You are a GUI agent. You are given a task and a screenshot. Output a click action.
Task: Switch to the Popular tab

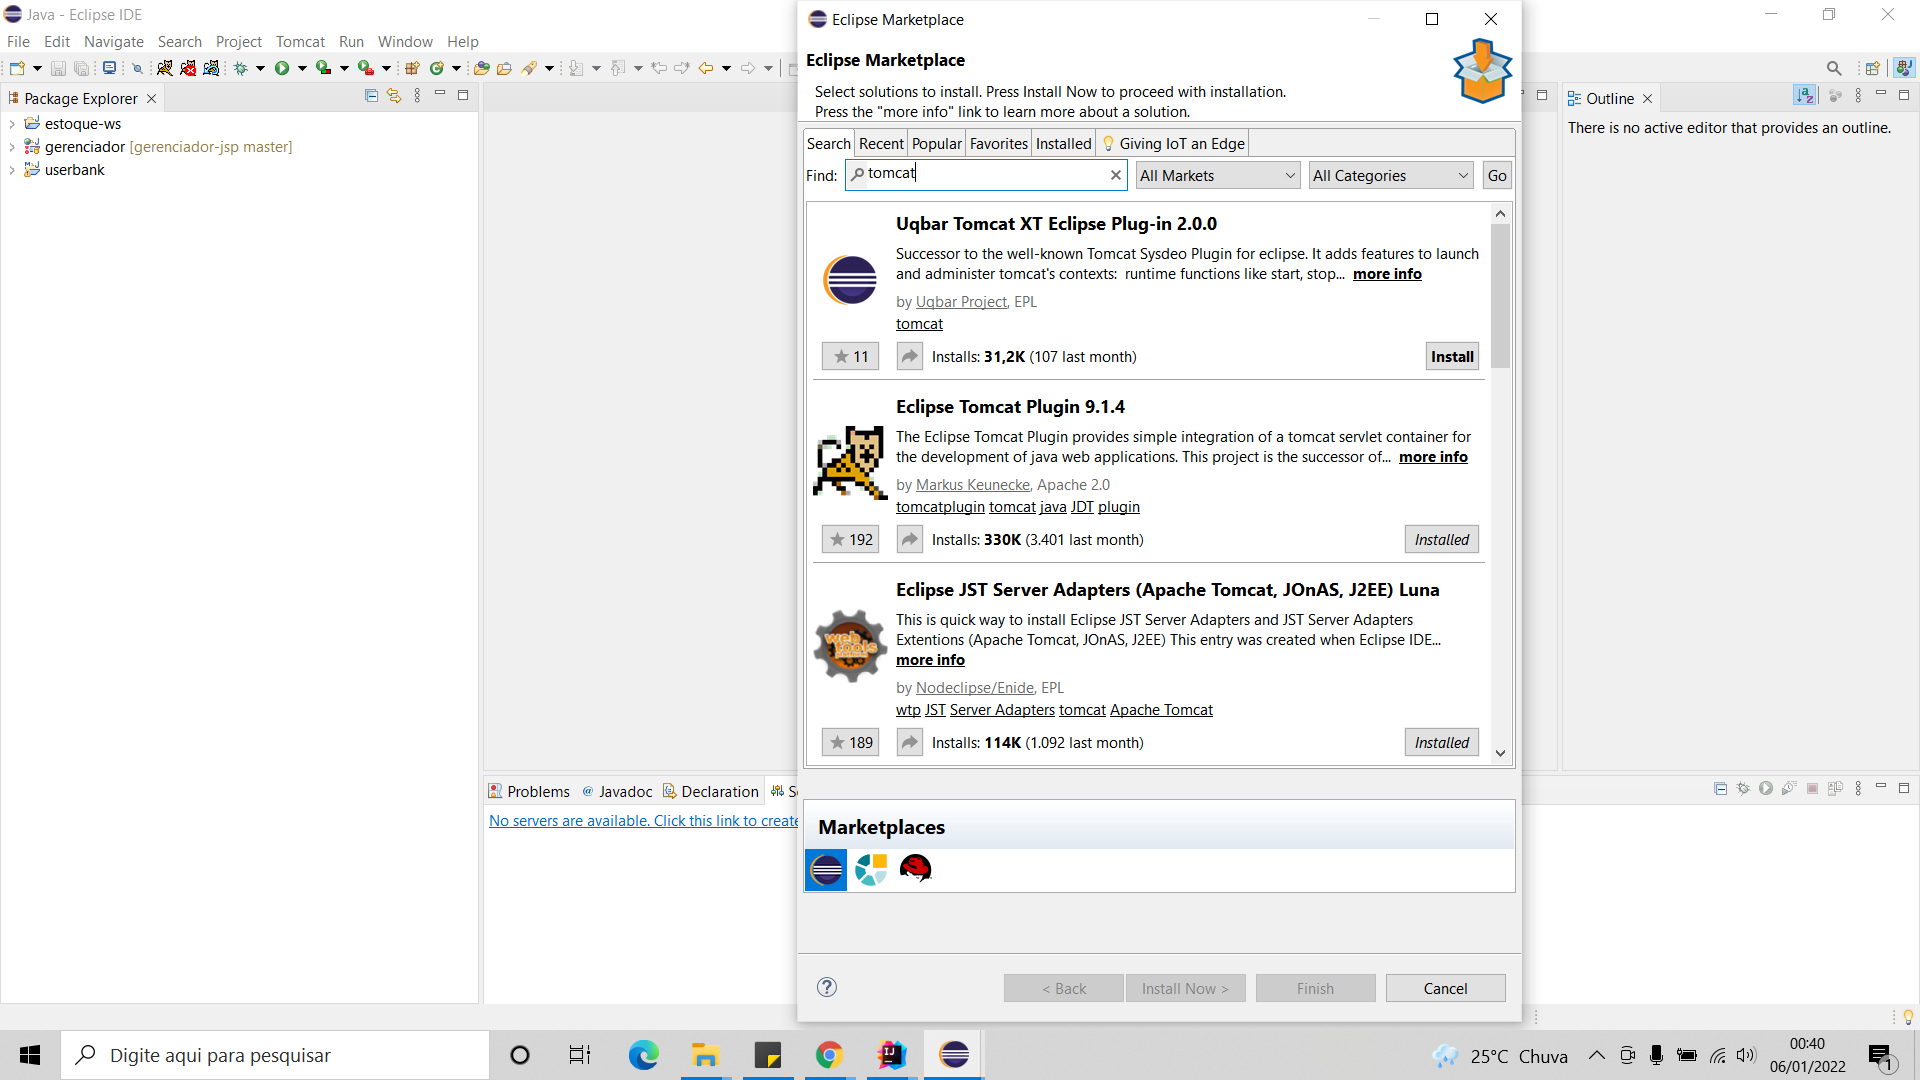pyautogui.click(x=937, y=144)
